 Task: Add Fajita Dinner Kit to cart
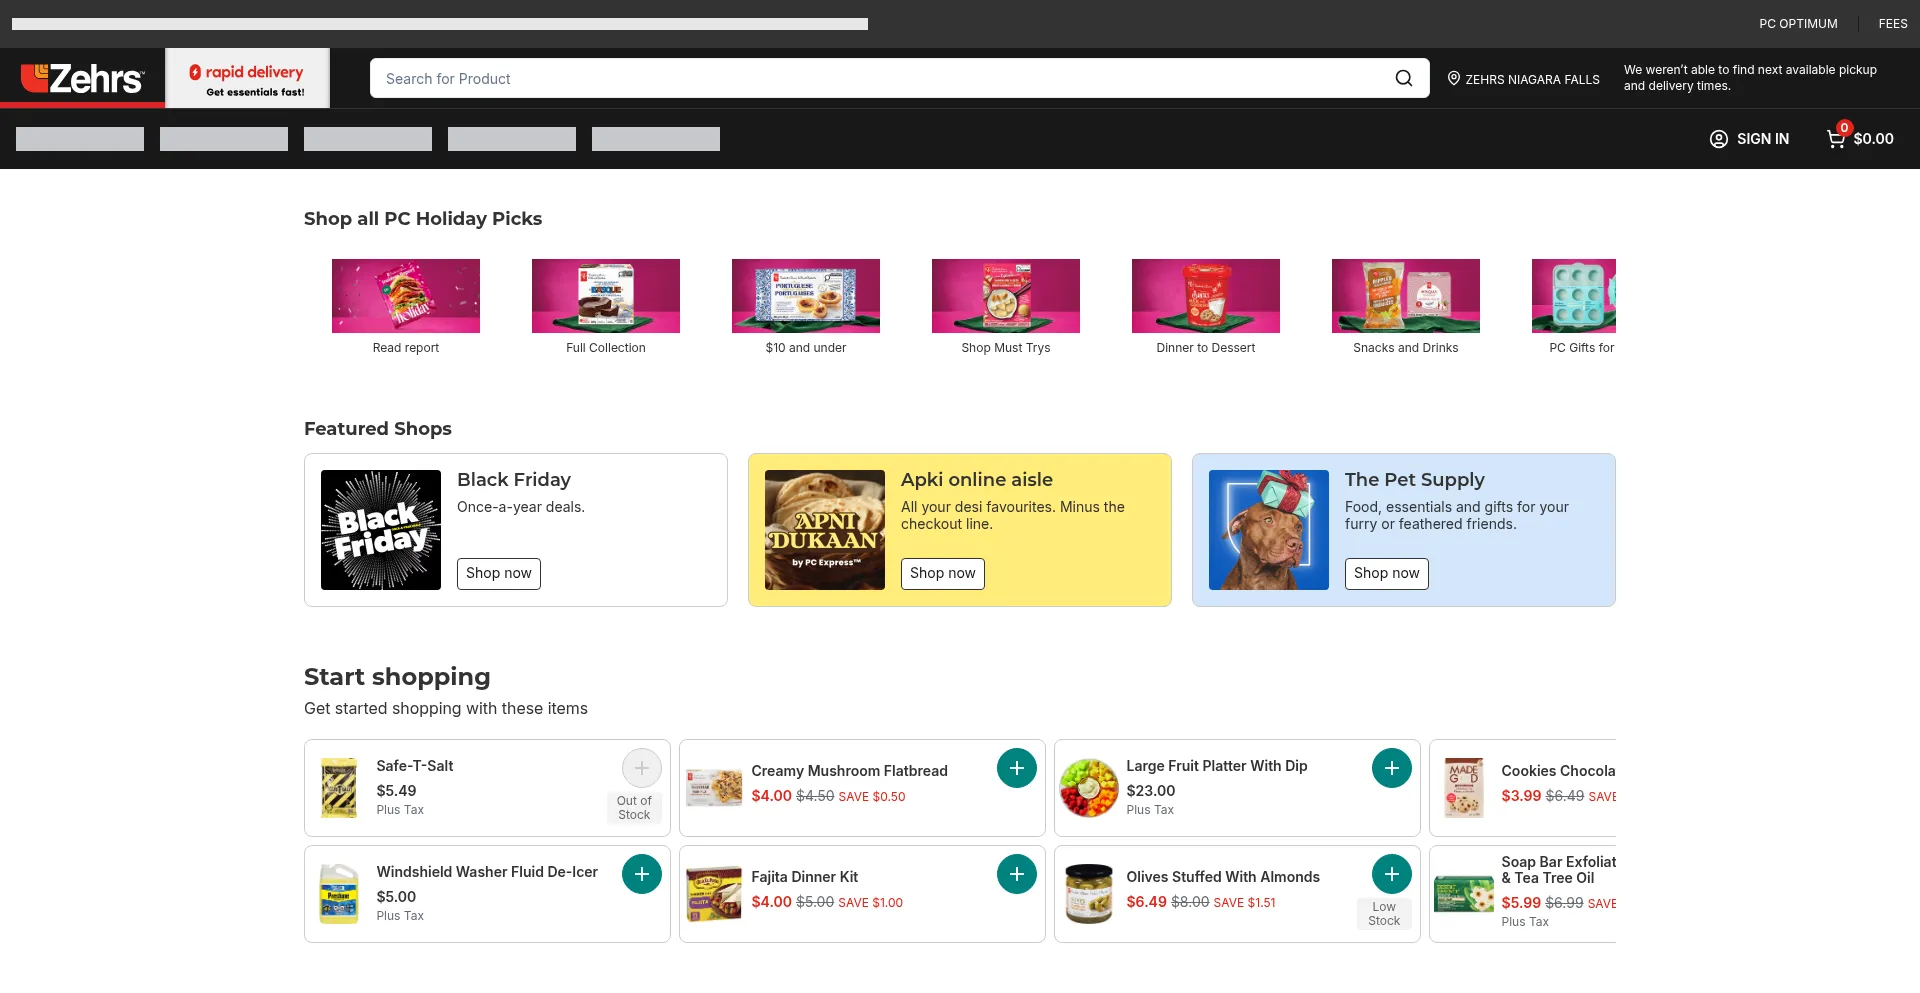pos(1016,874)
